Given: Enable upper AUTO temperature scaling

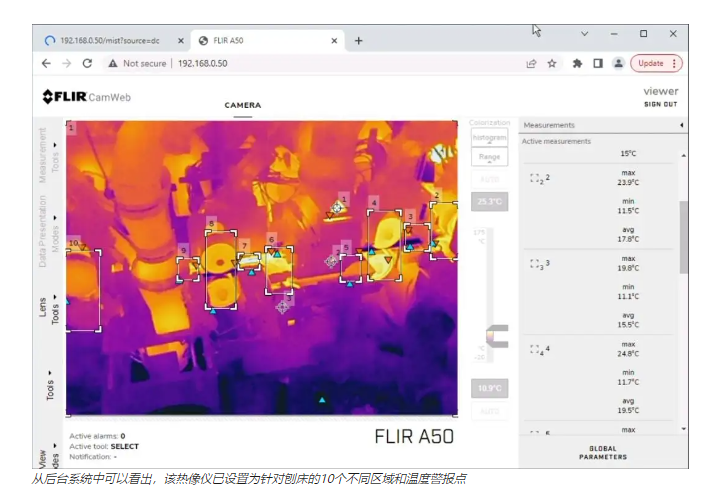Looking at the screenshot, I should (x=489, y=179).
